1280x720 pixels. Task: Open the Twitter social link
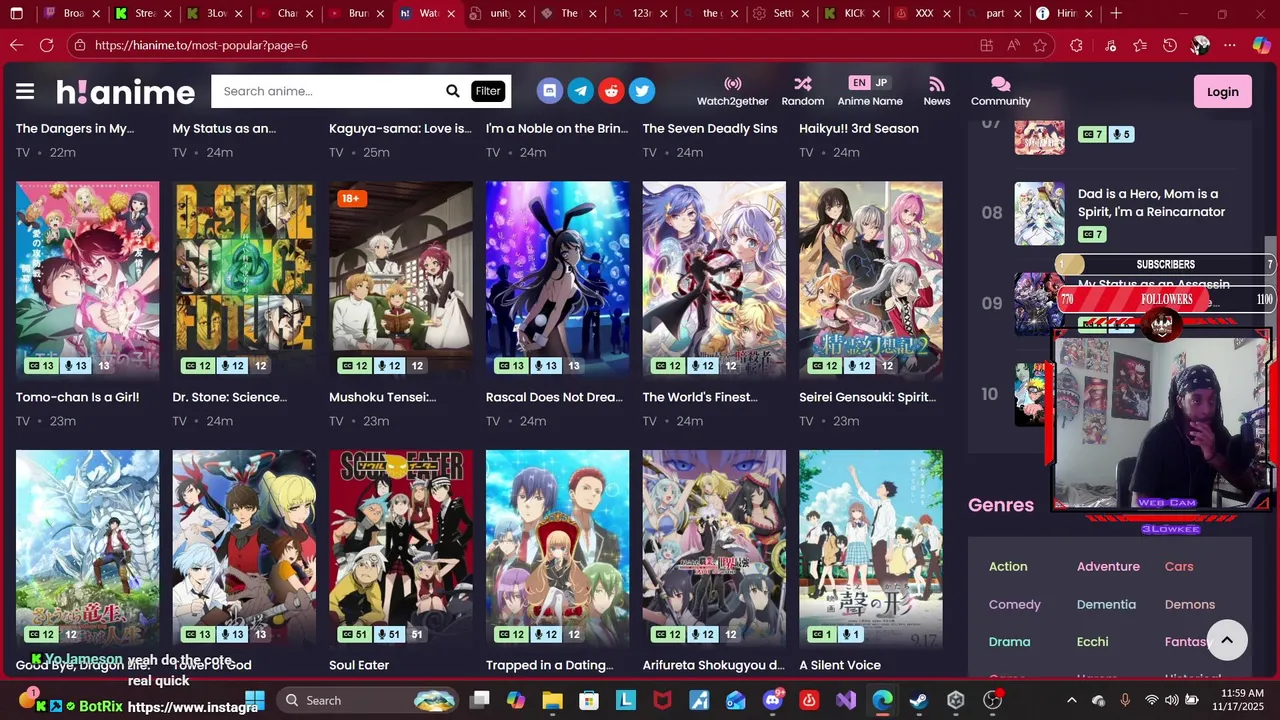click(x=642, y=91)
